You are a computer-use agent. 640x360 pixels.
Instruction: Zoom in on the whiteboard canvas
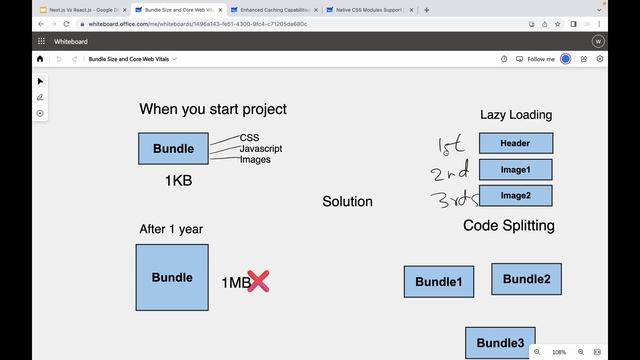point(581,352)
